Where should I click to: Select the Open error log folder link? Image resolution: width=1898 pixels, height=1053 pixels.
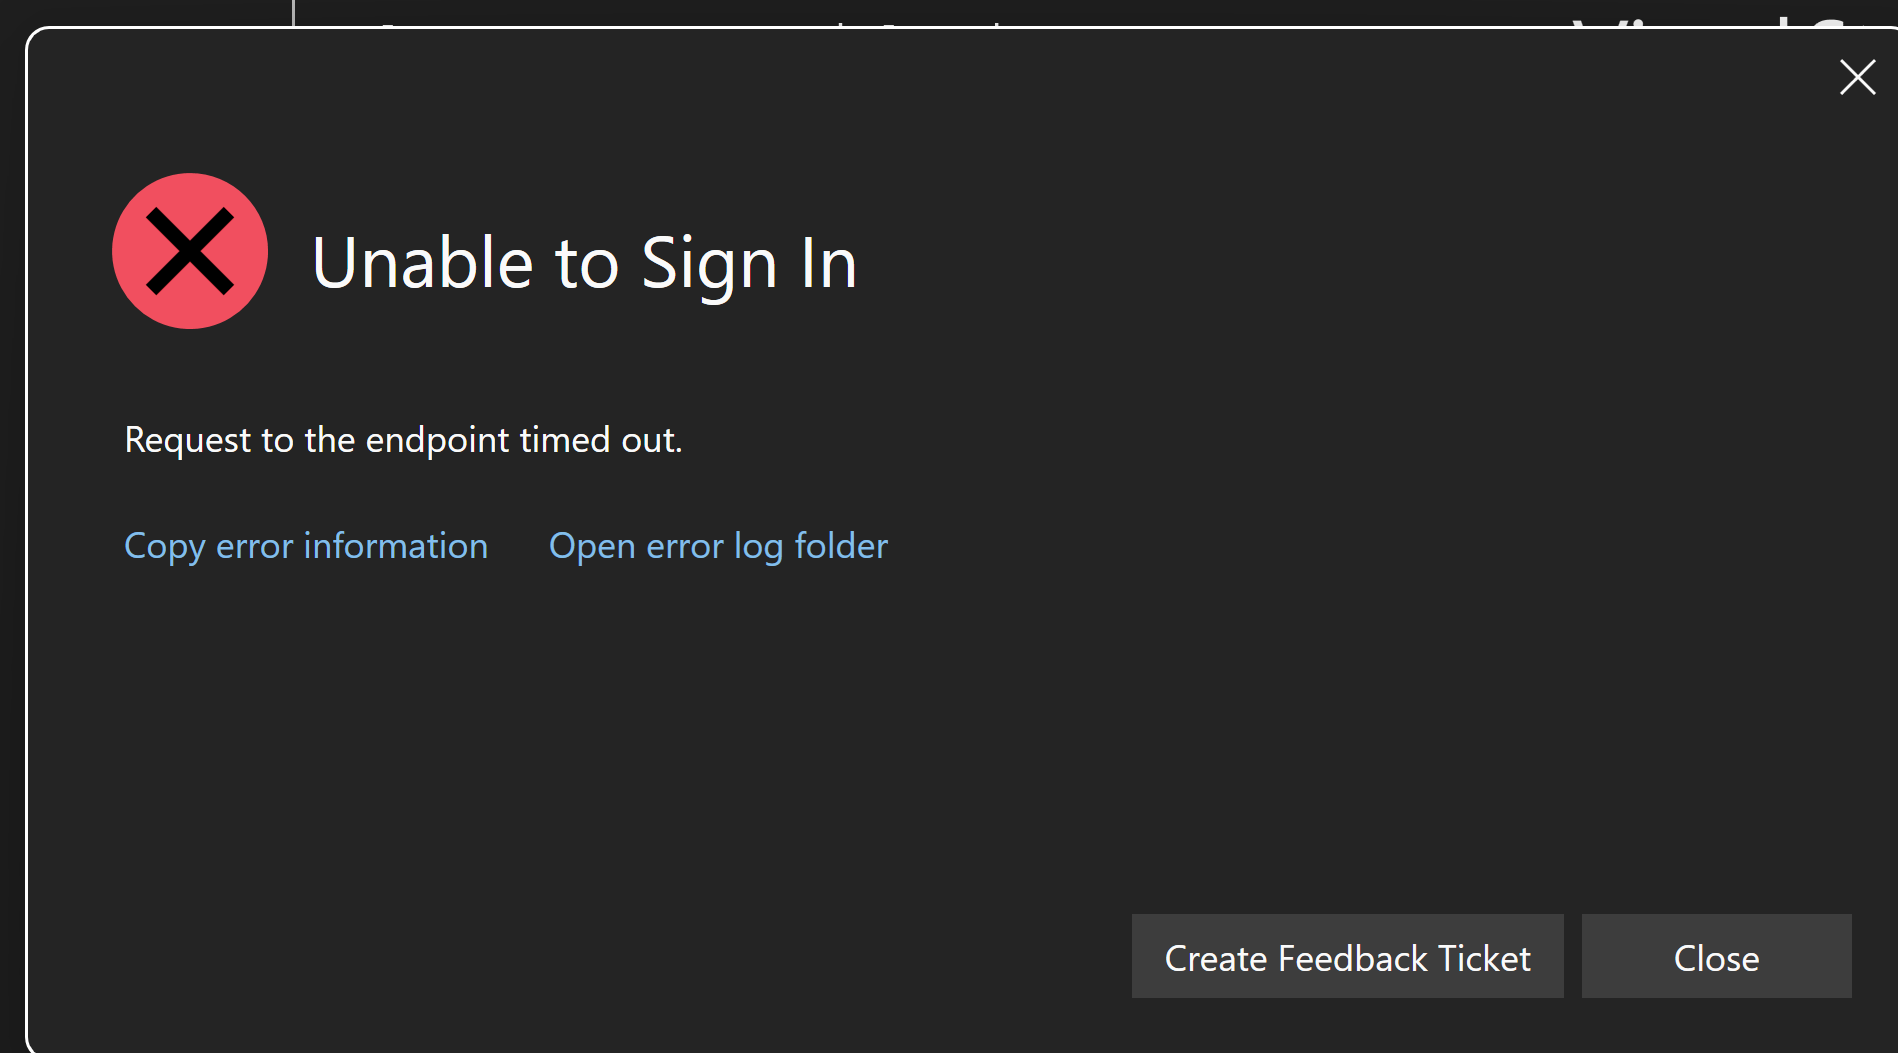pos(717,546)
